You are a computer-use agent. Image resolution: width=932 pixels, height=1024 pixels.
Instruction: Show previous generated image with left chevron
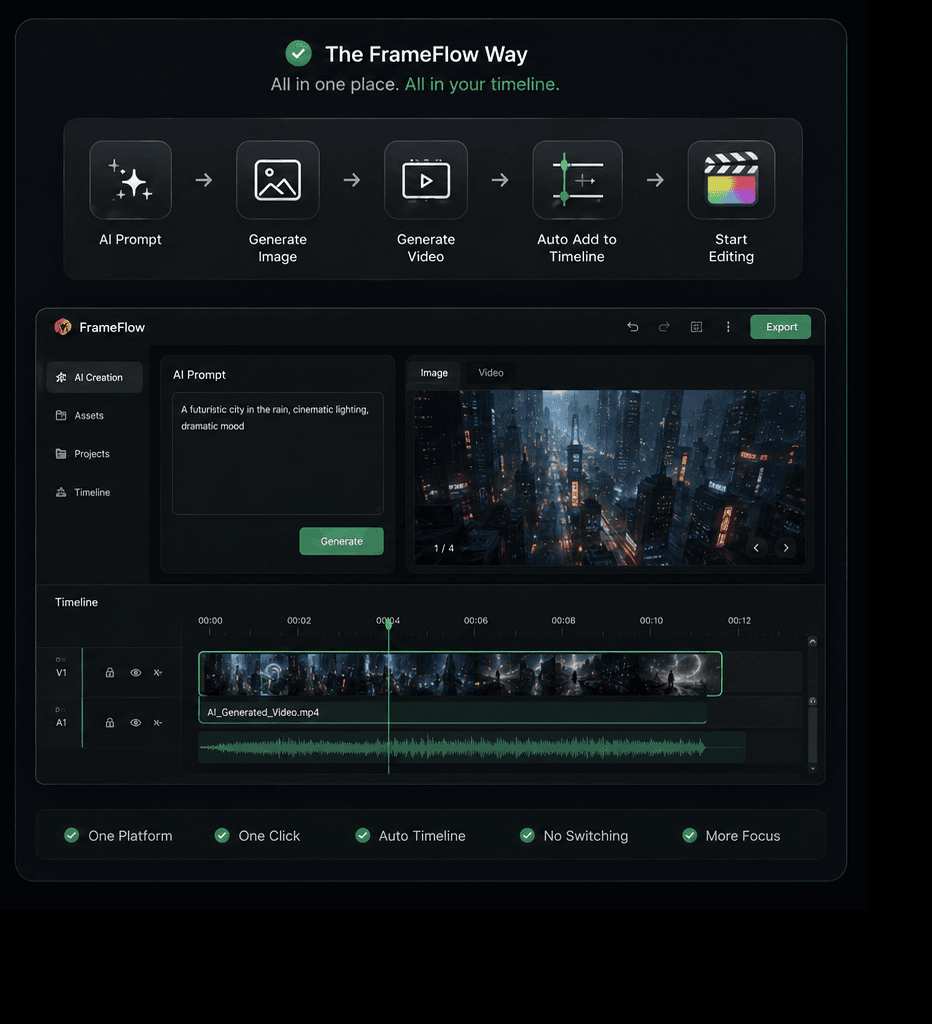tap(756, 548)
